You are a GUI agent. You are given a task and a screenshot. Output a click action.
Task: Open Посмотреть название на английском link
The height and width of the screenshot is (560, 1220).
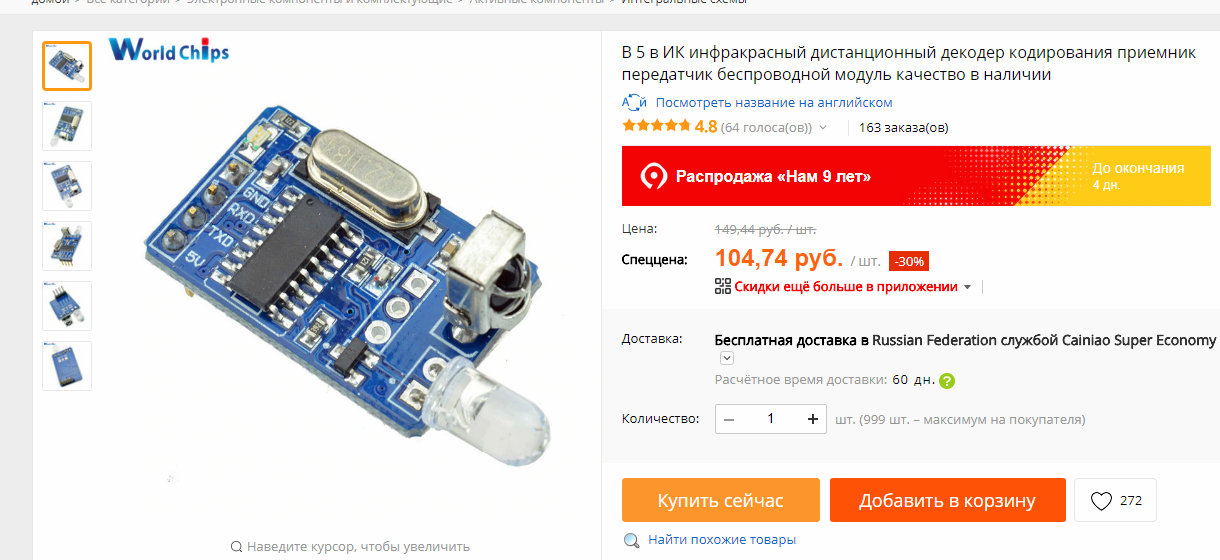[x=774, y=102]
